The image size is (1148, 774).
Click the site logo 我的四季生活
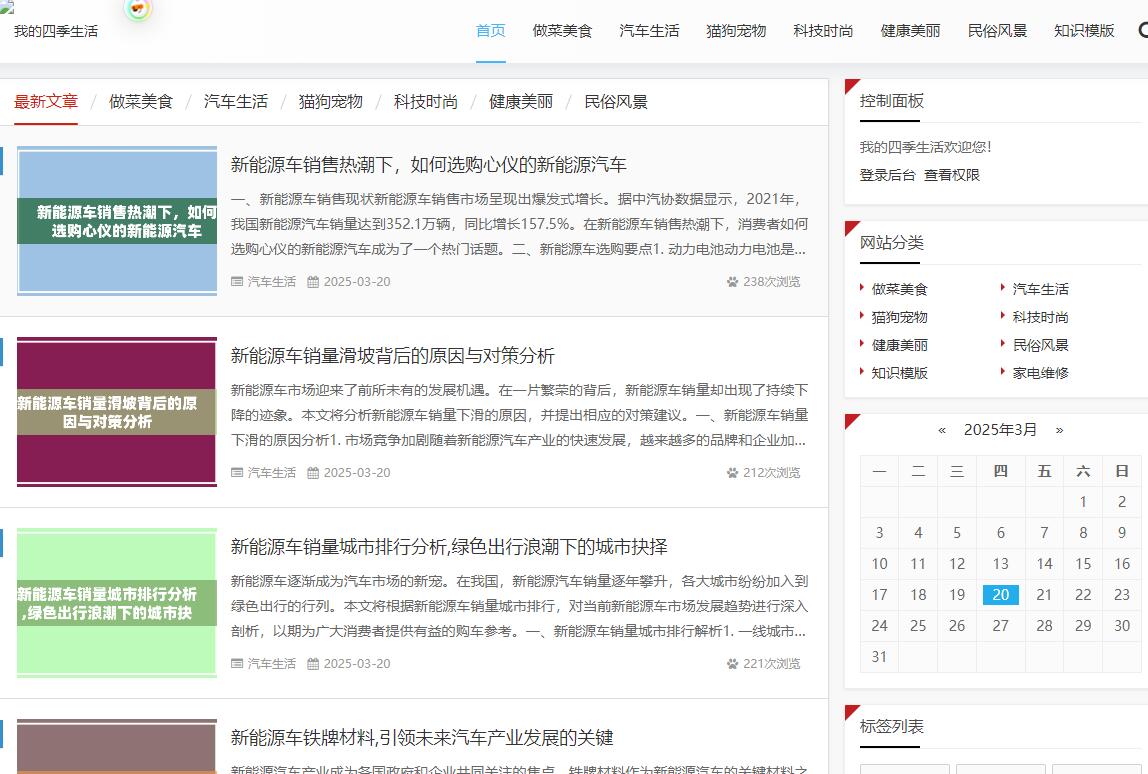[56, 31]
